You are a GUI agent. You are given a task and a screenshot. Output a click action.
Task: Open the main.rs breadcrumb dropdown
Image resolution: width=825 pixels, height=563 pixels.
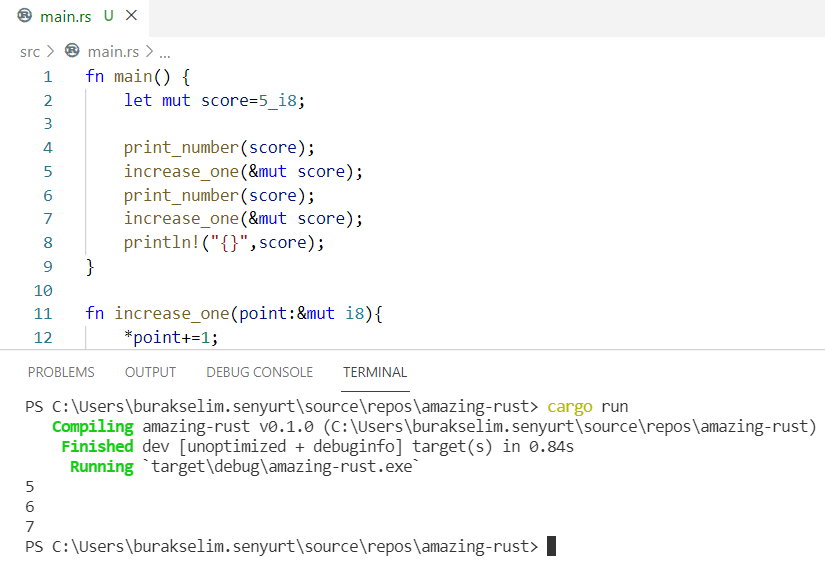[x=113, y=51]
